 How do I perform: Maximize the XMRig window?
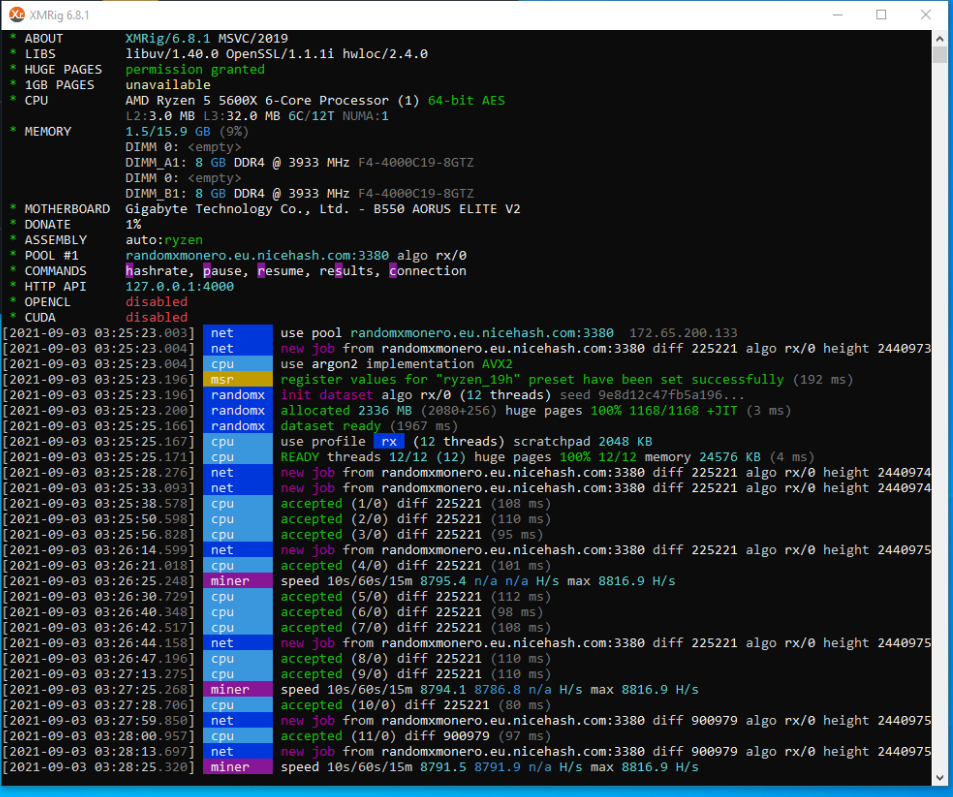(881, 15)
